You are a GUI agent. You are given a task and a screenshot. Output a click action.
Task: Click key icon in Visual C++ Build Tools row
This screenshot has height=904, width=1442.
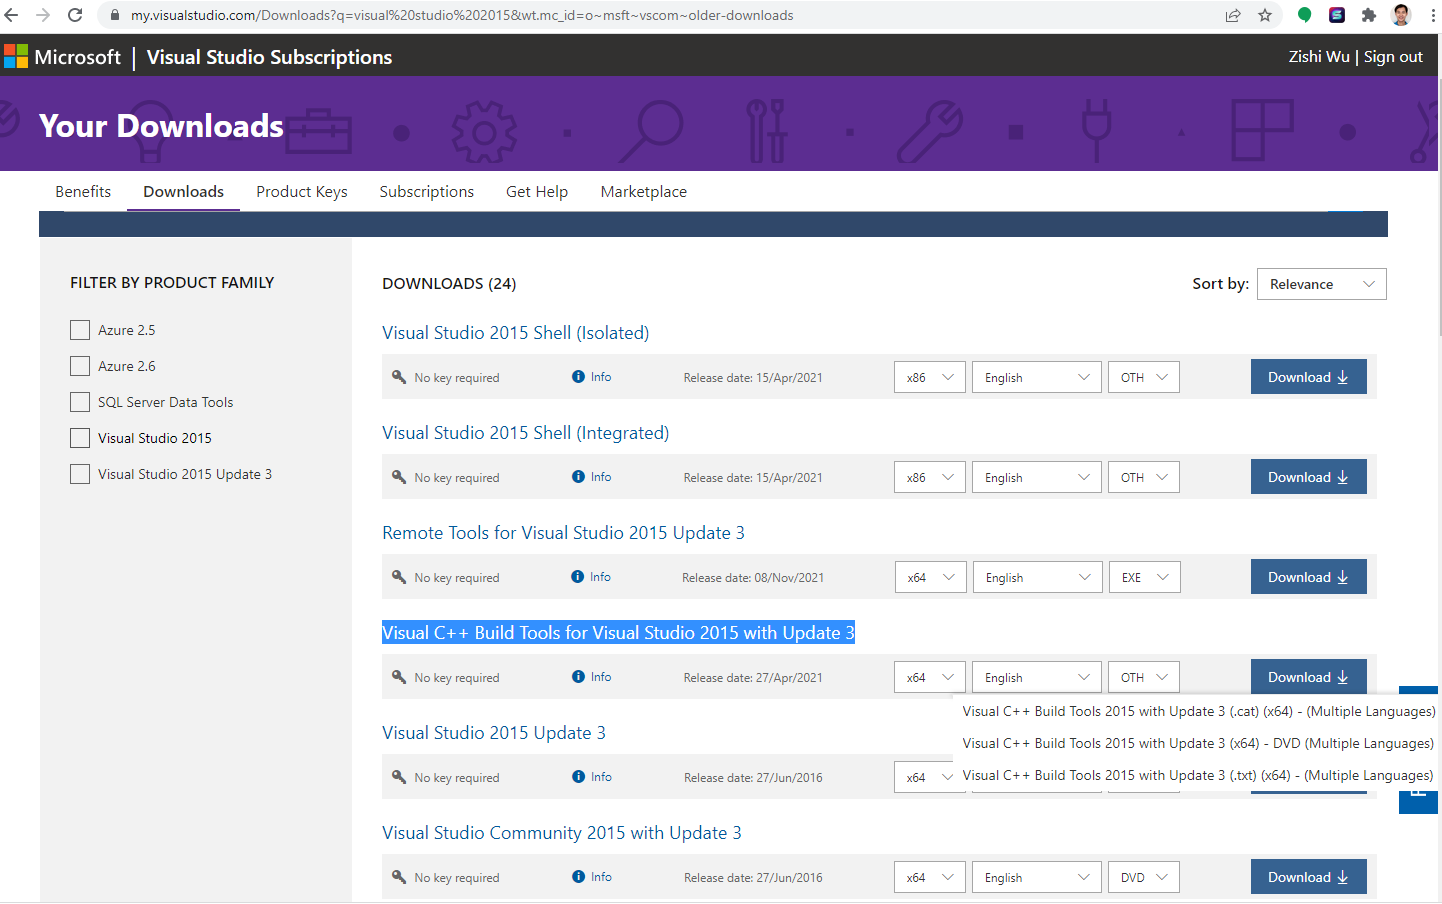coord(399,677)
